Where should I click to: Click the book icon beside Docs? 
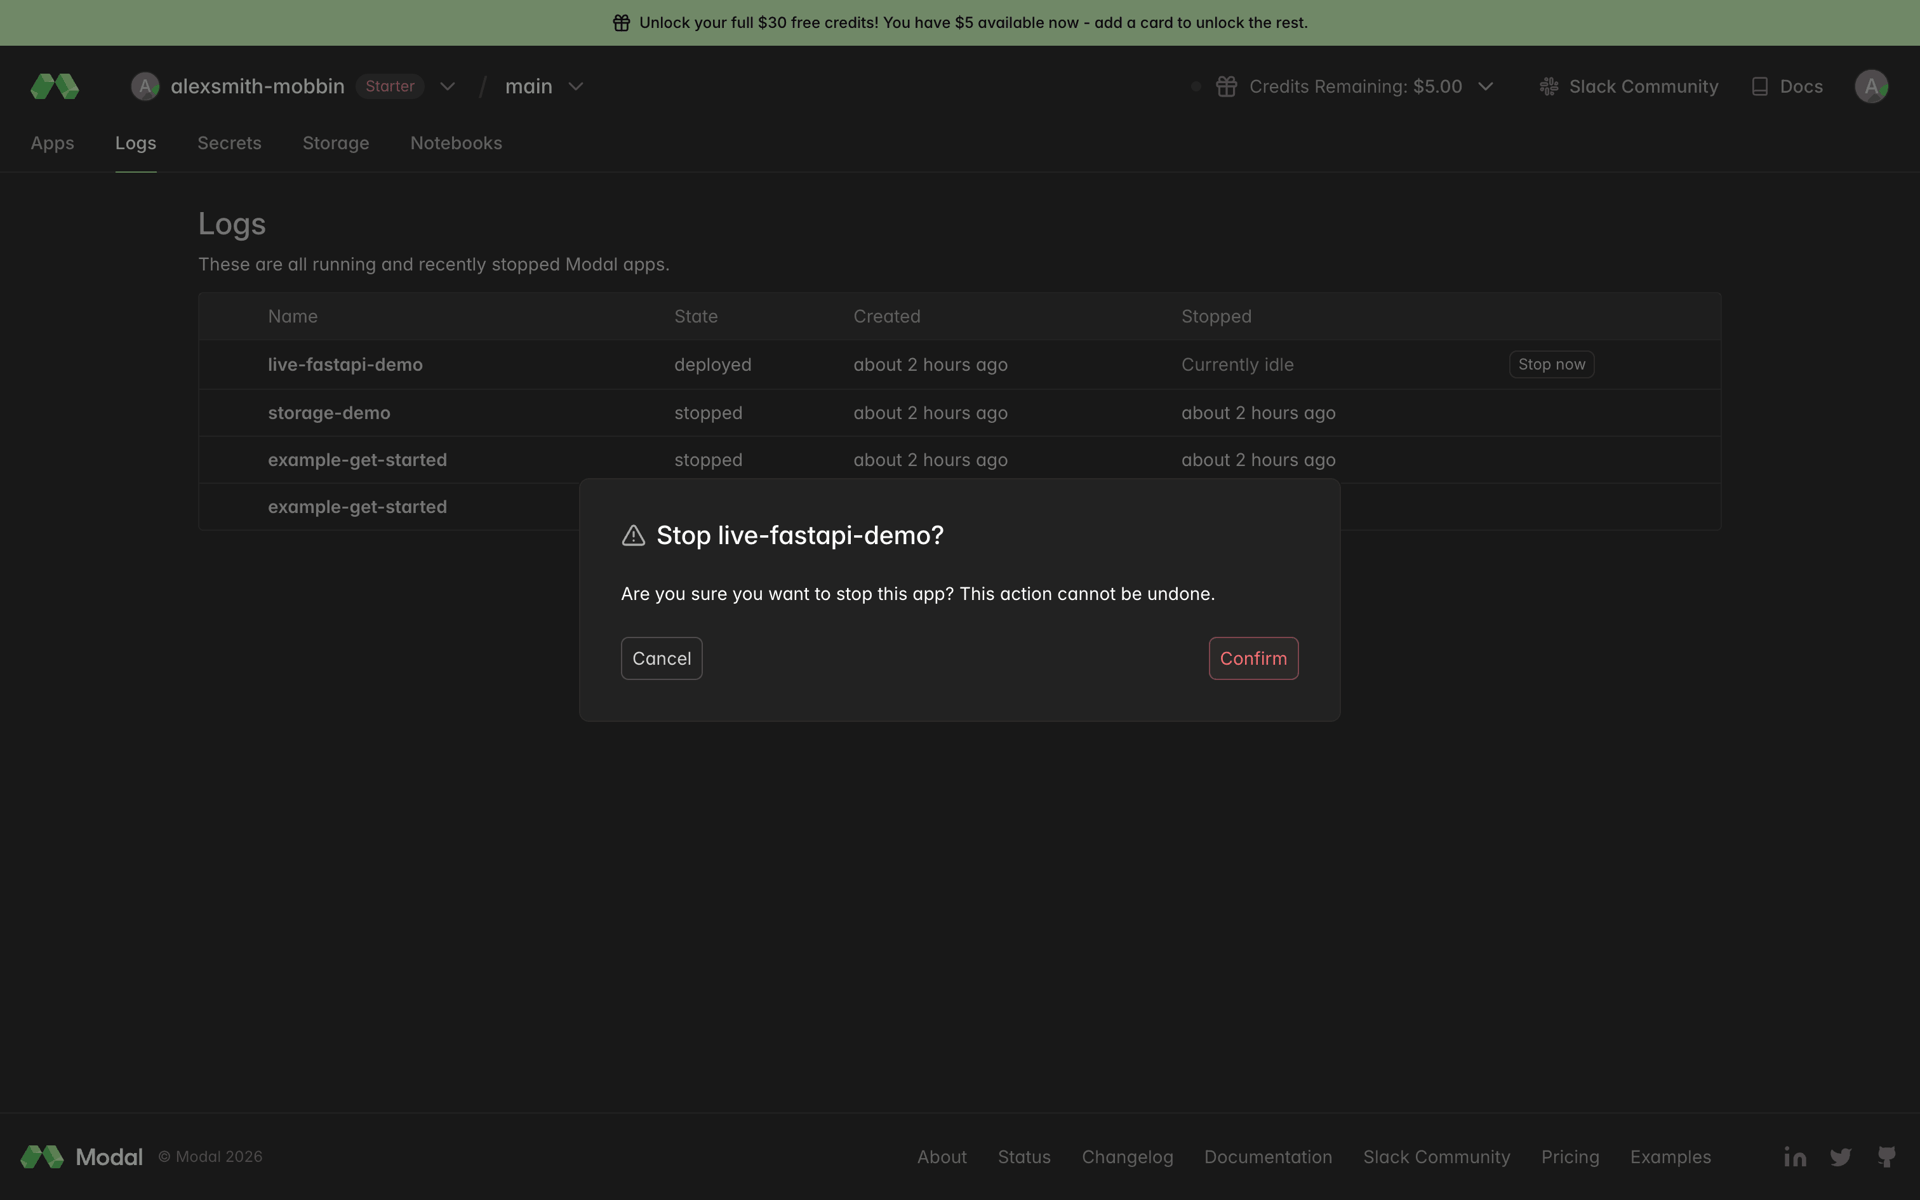click(1760, 87)
